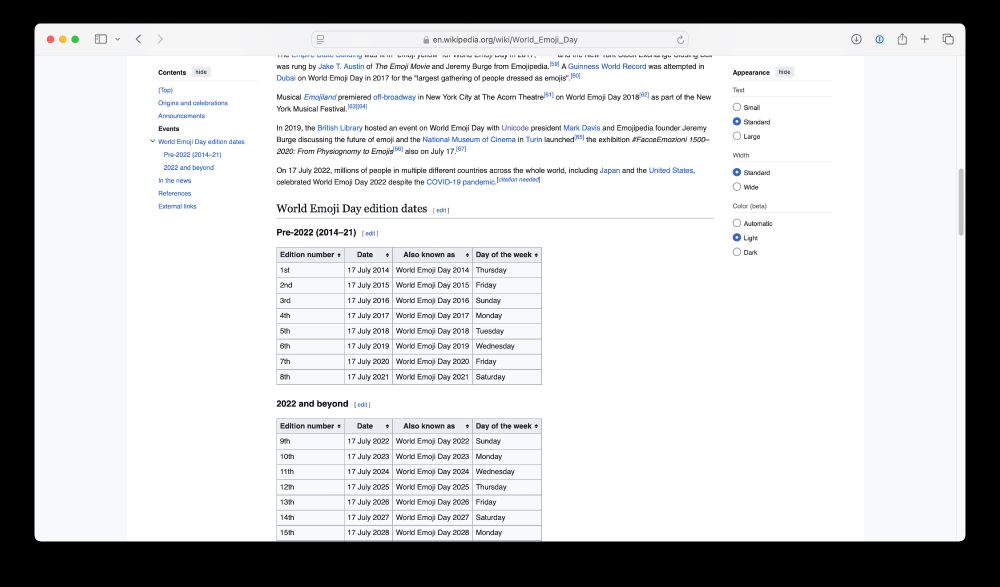This screenshot has width=1000, height=587.
Task: Sort first table by Also known as
Action: pos(432,255)
